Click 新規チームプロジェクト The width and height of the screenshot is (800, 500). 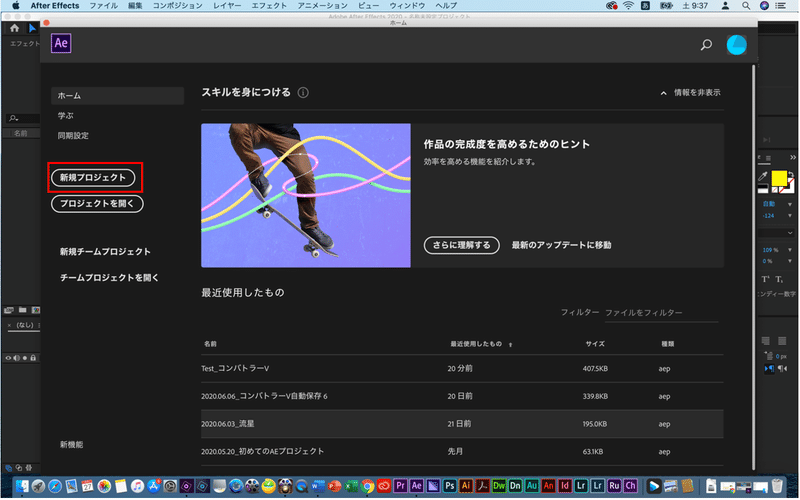[x=105, y=252]
